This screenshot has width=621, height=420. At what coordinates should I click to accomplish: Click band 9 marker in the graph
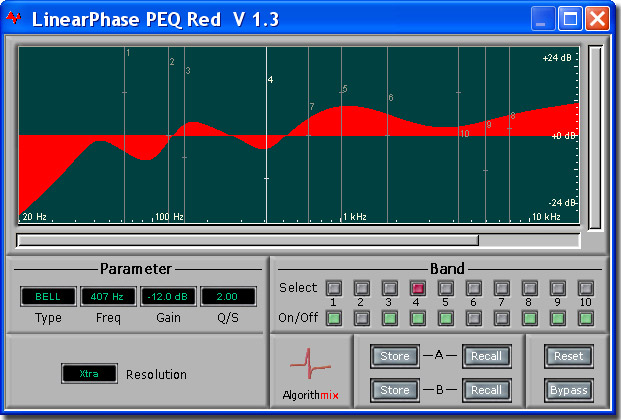[x=489, y=125]
